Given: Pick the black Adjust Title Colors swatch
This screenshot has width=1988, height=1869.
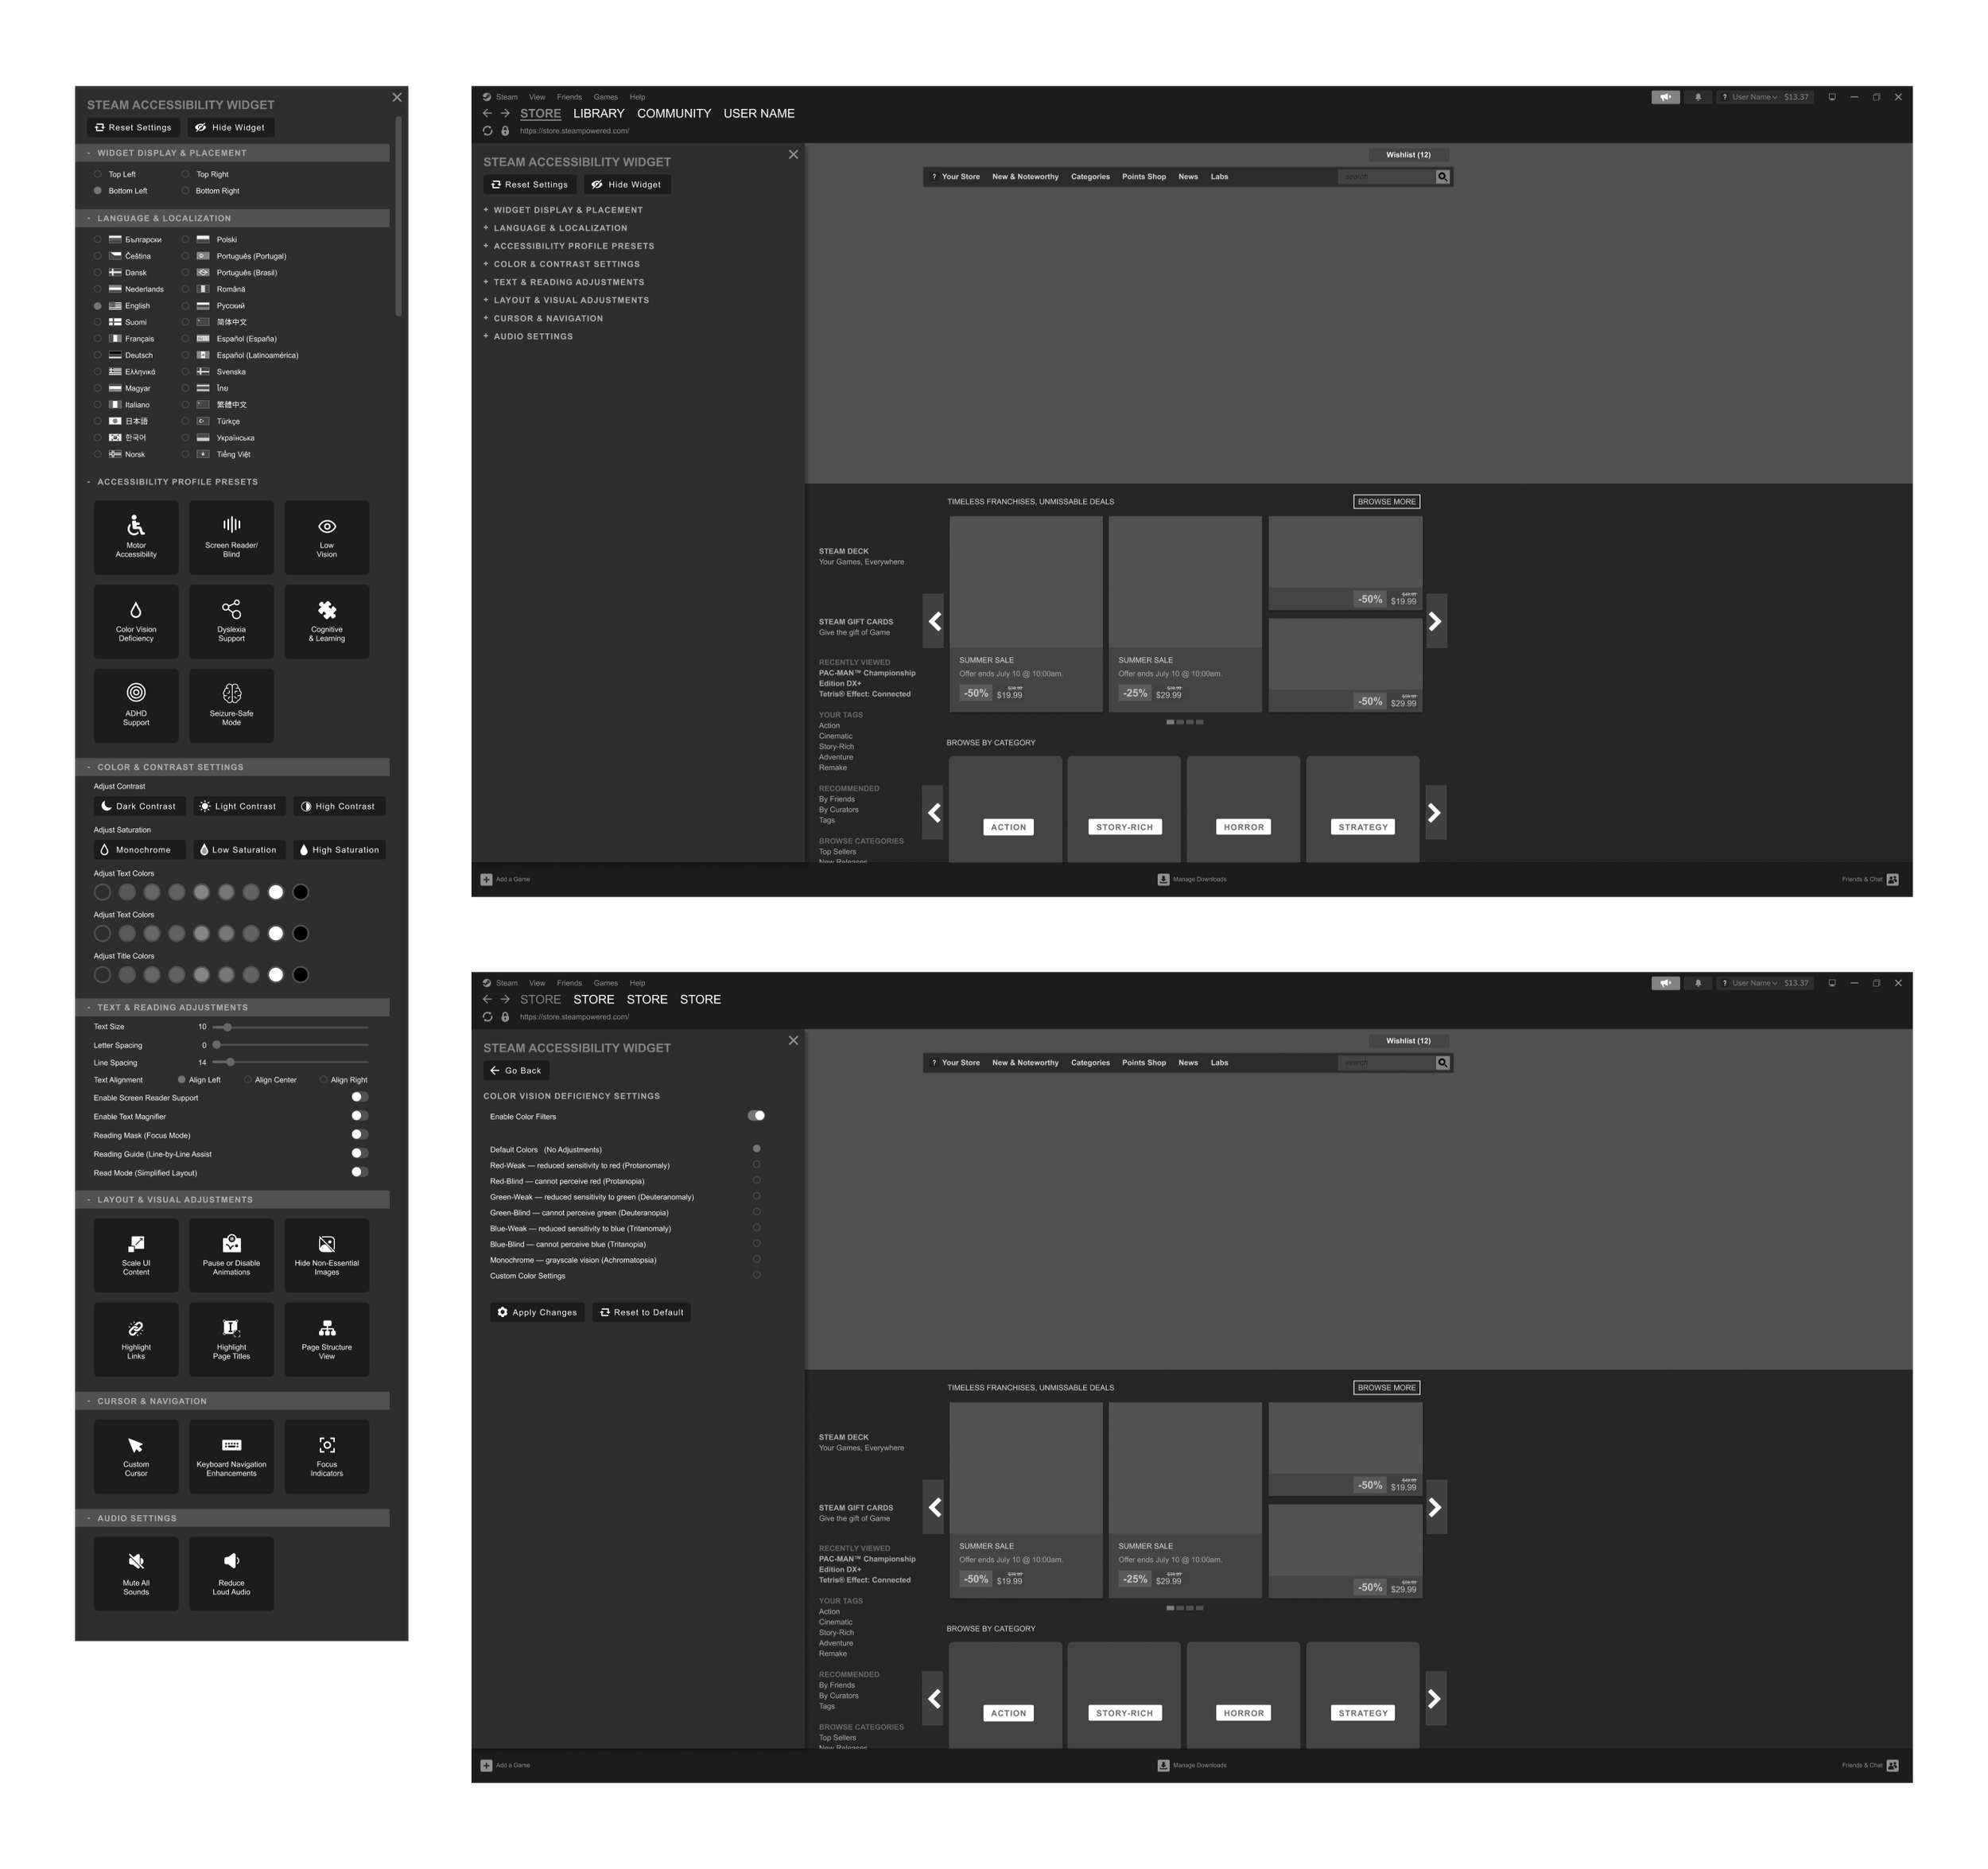Looking at the screenshot, I should pos(300,974).
